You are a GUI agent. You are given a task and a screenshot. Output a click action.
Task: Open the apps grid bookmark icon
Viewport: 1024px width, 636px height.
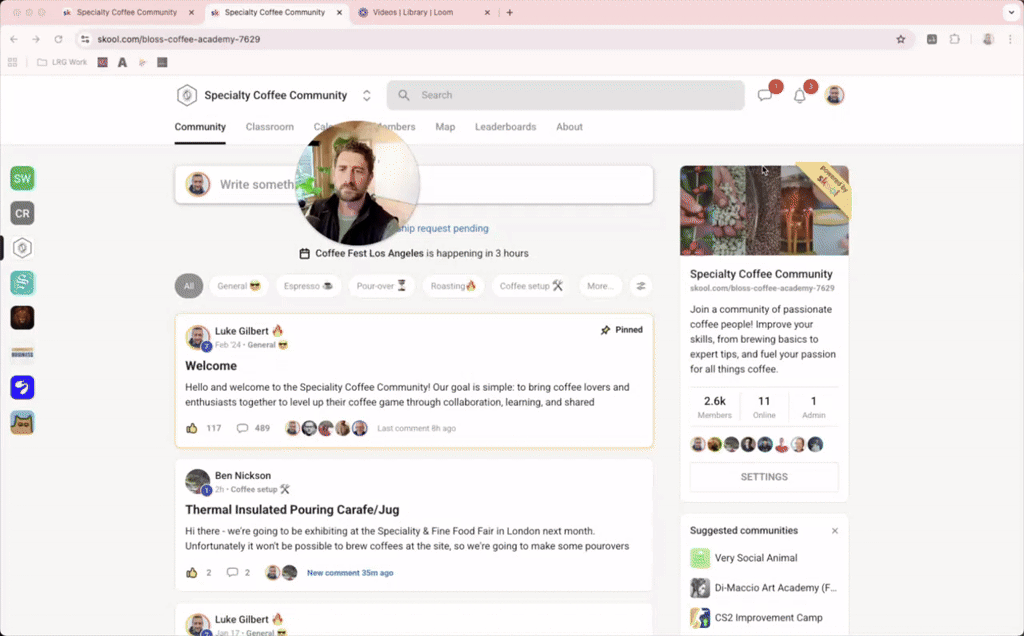12,63
